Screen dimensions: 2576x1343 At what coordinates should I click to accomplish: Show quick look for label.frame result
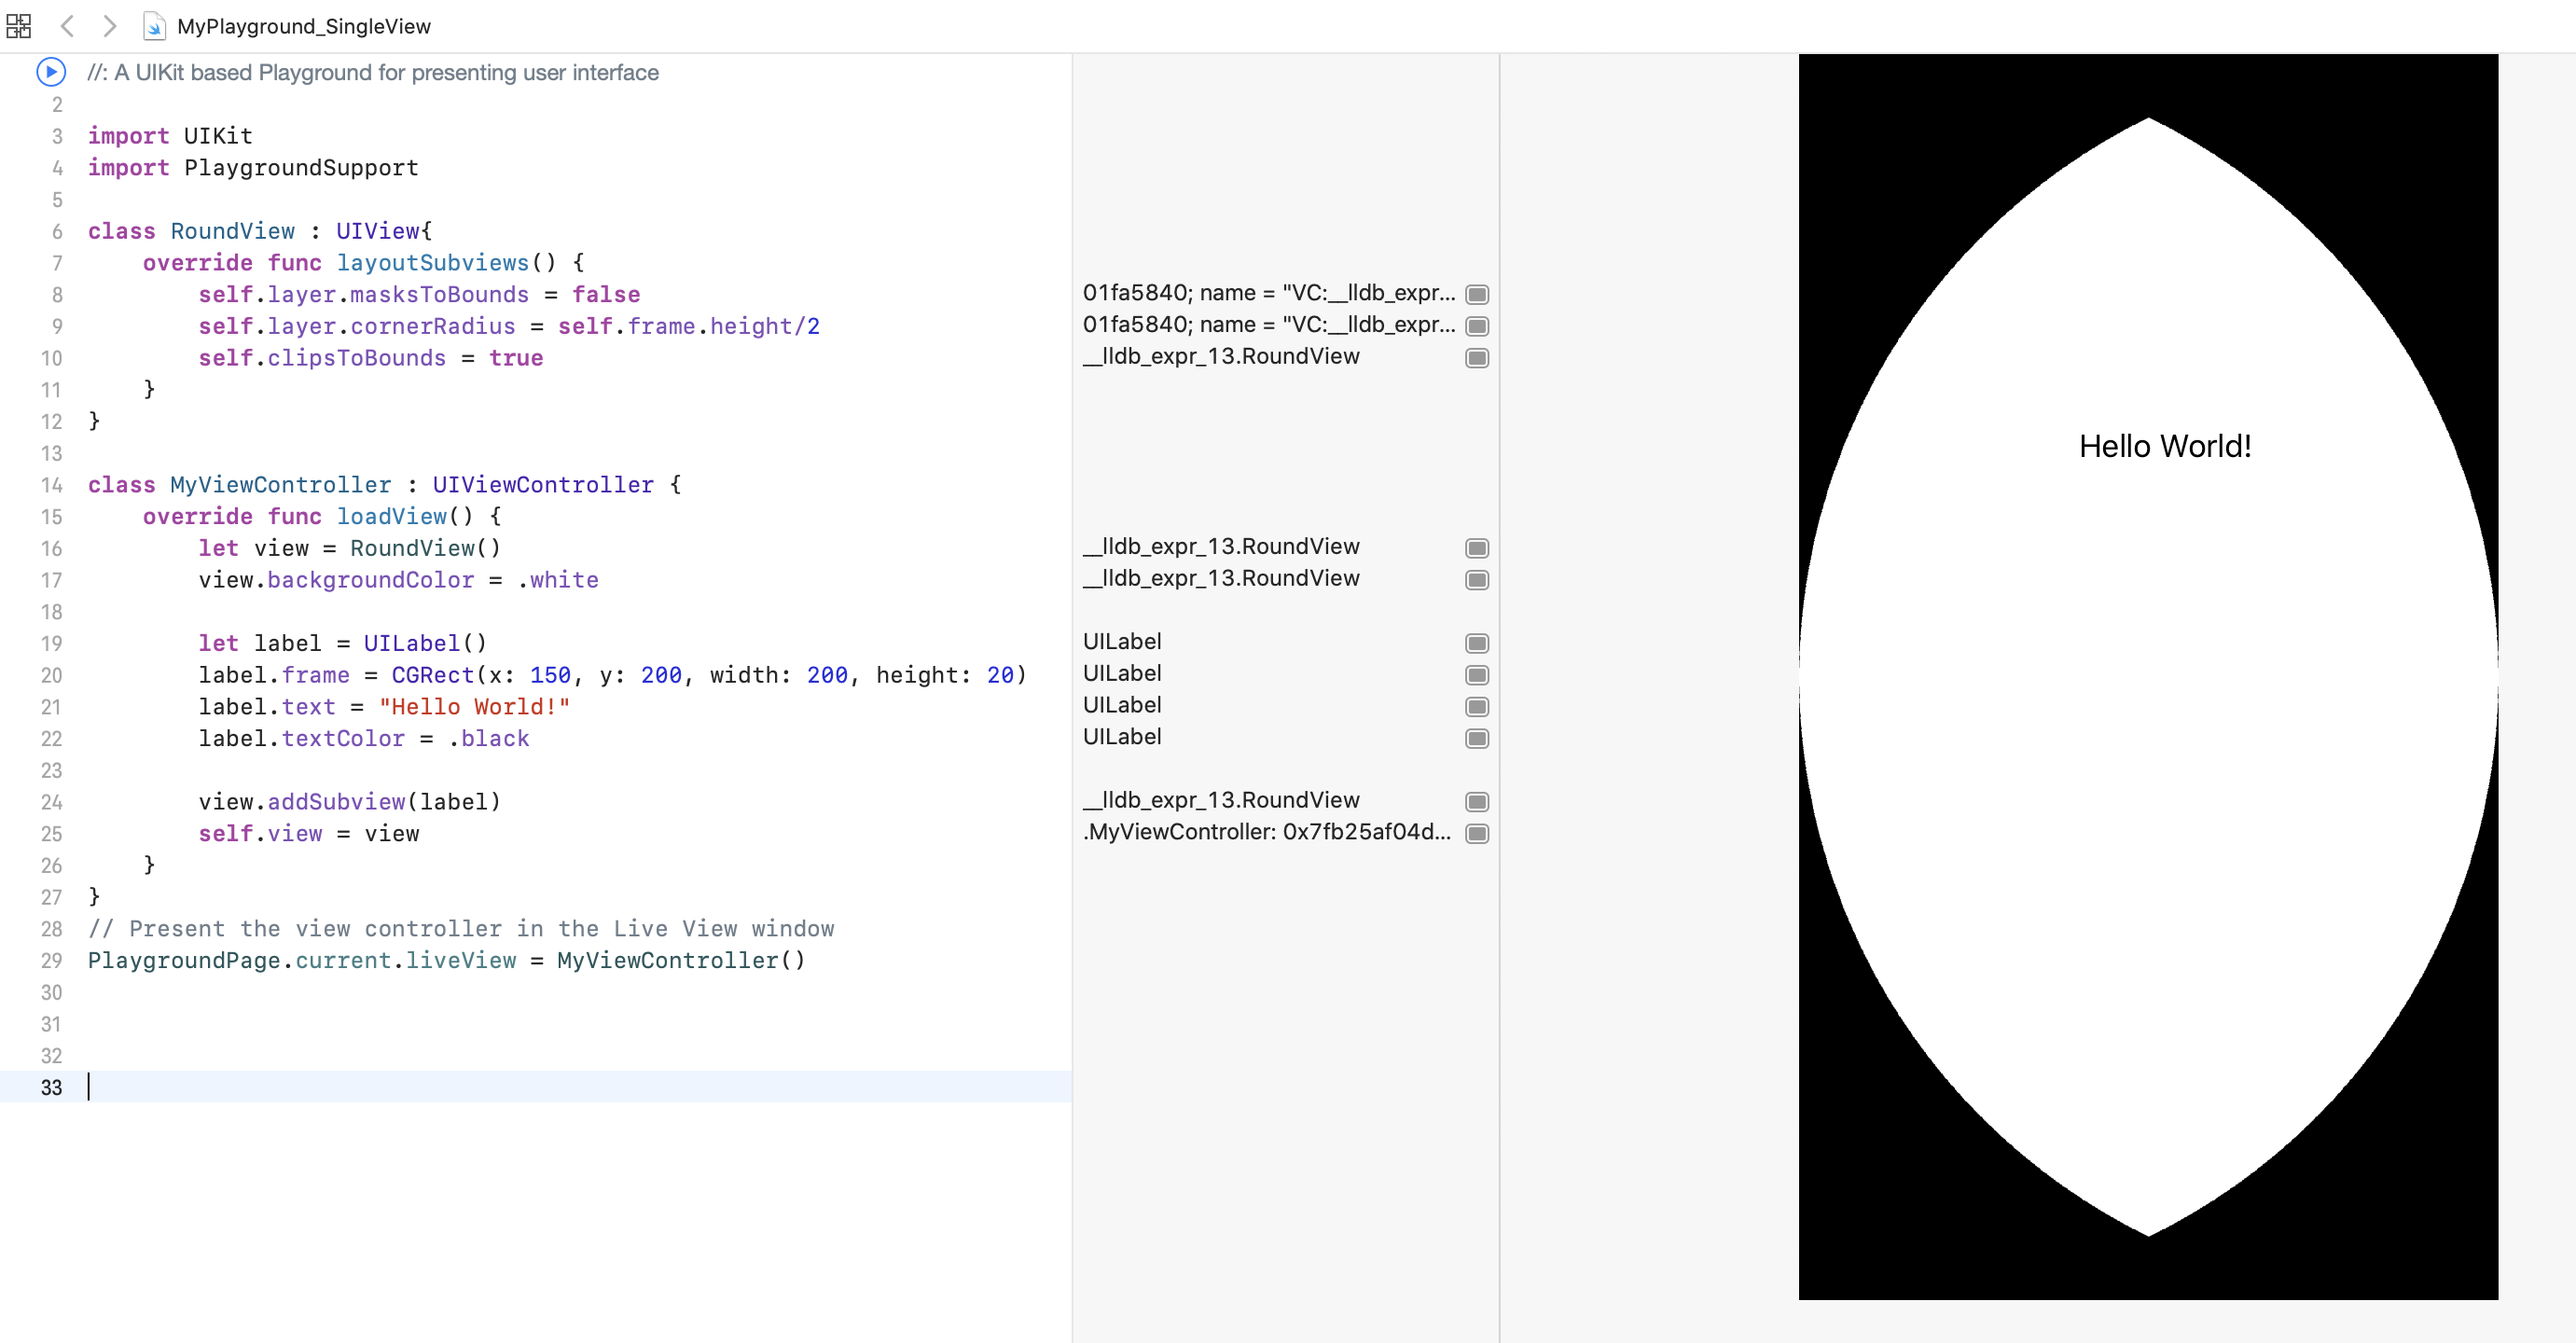pyautogui.click(x=1476, y=675)
